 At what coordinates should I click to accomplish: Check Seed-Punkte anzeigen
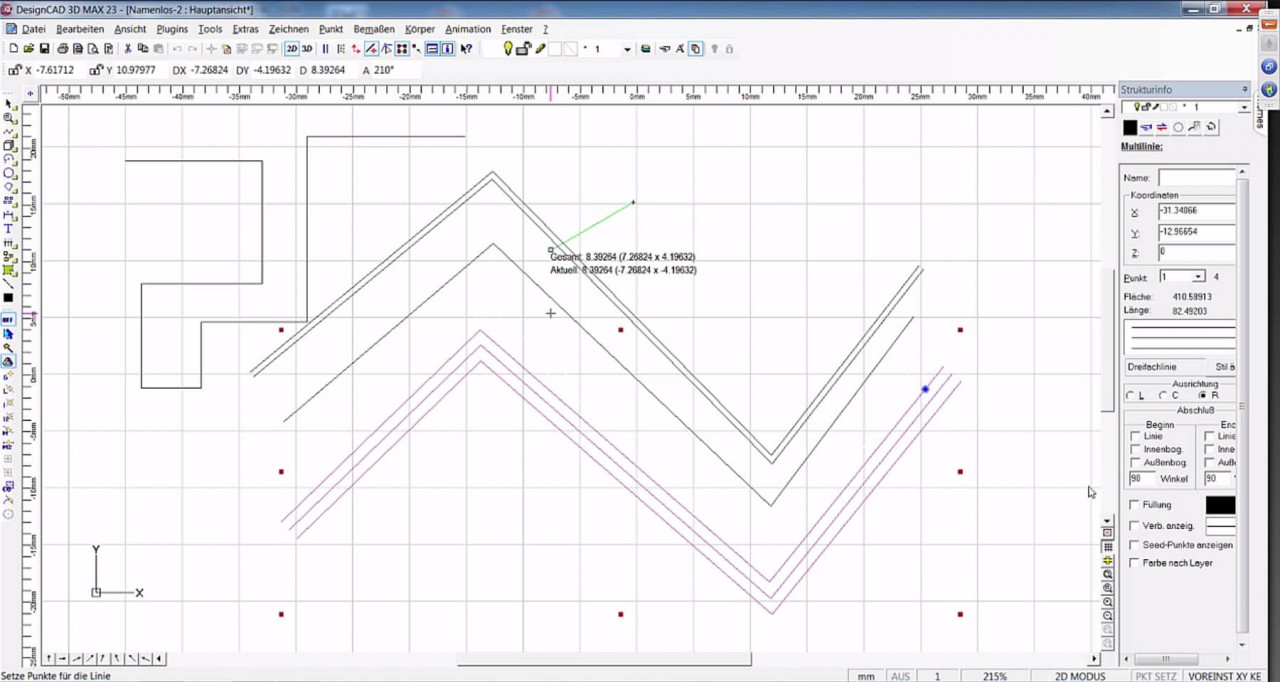pyautogui.click(x=1135, y=545)
